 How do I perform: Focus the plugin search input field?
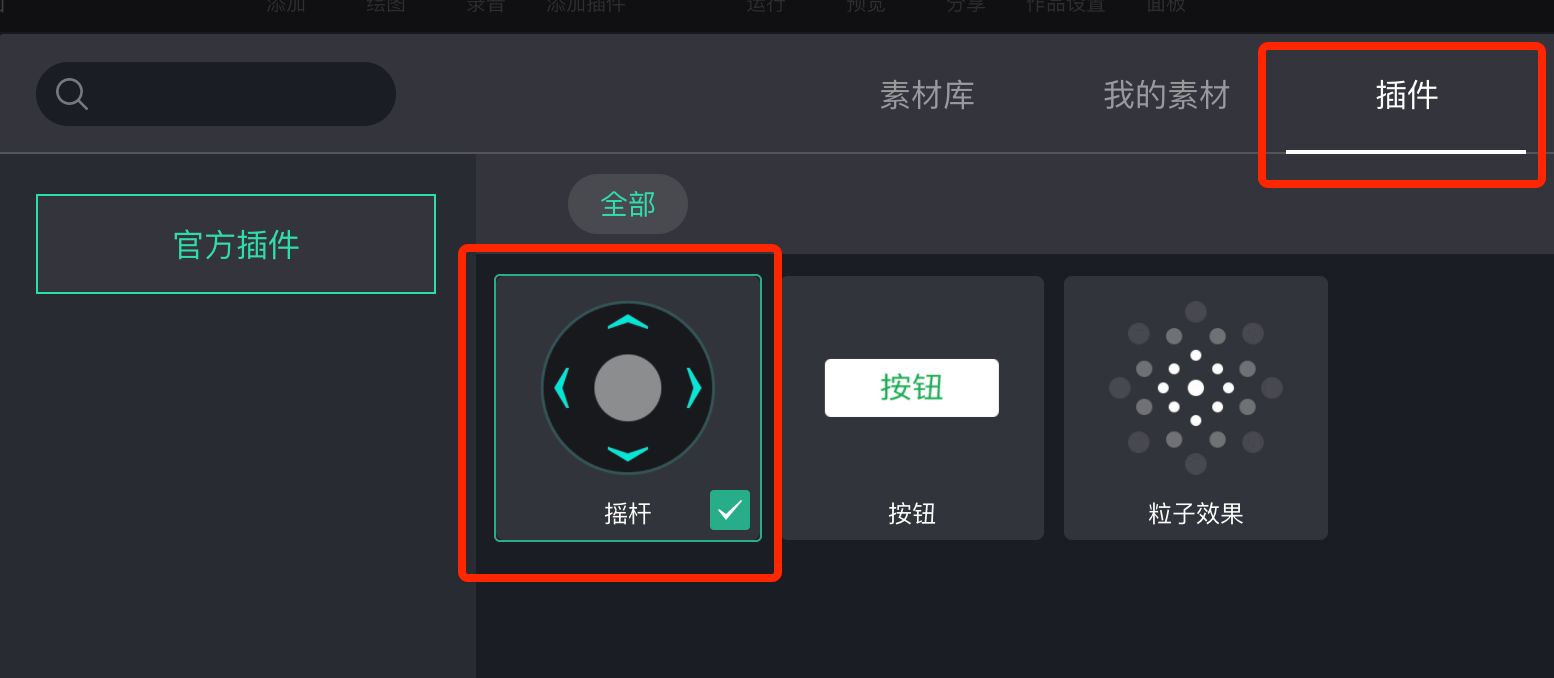point(216,94)
